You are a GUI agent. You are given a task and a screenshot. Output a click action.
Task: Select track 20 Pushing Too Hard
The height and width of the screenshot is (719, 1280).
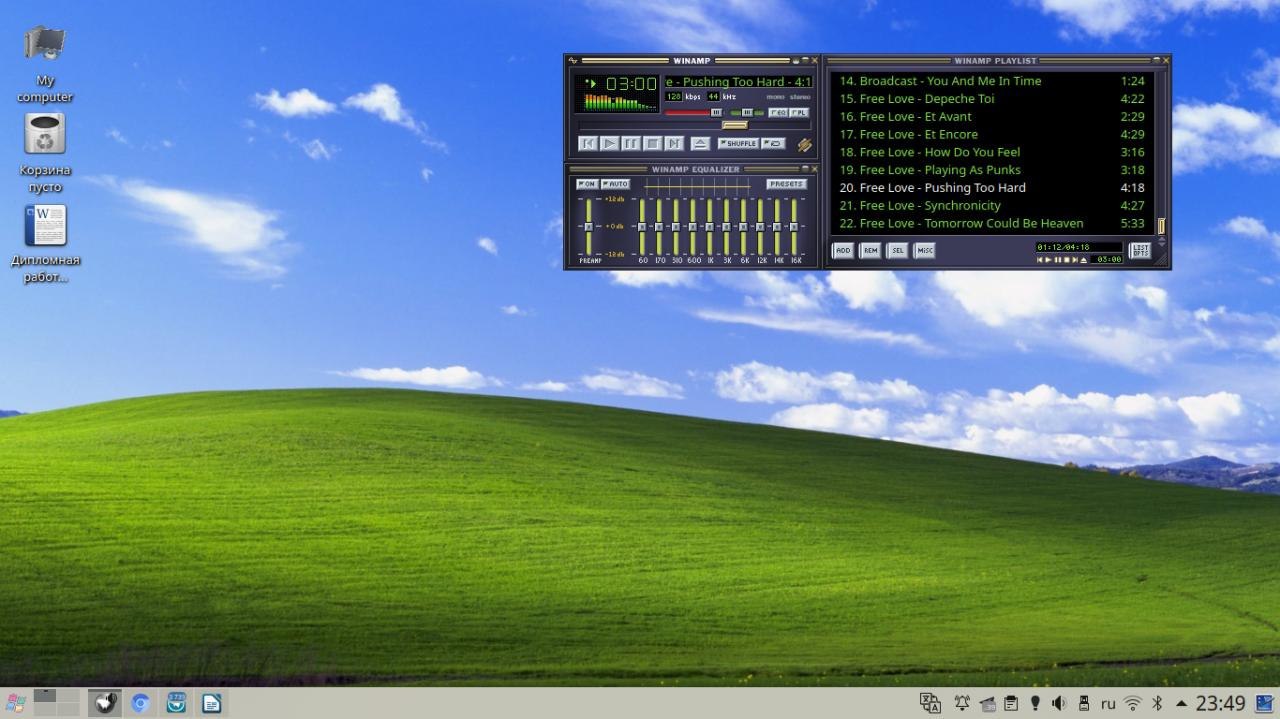click(992, 188)
